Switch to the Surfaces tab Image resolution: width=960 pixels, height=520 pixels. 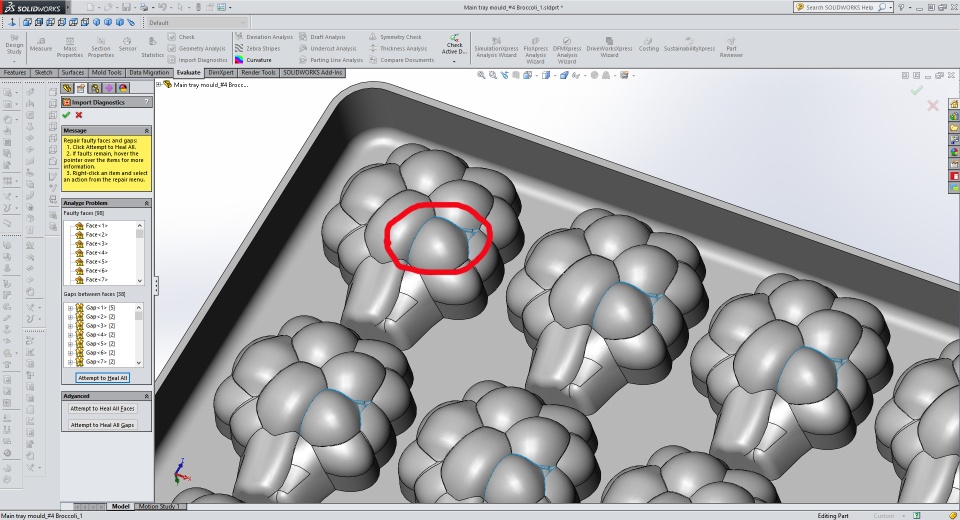(x=73, y=72)
